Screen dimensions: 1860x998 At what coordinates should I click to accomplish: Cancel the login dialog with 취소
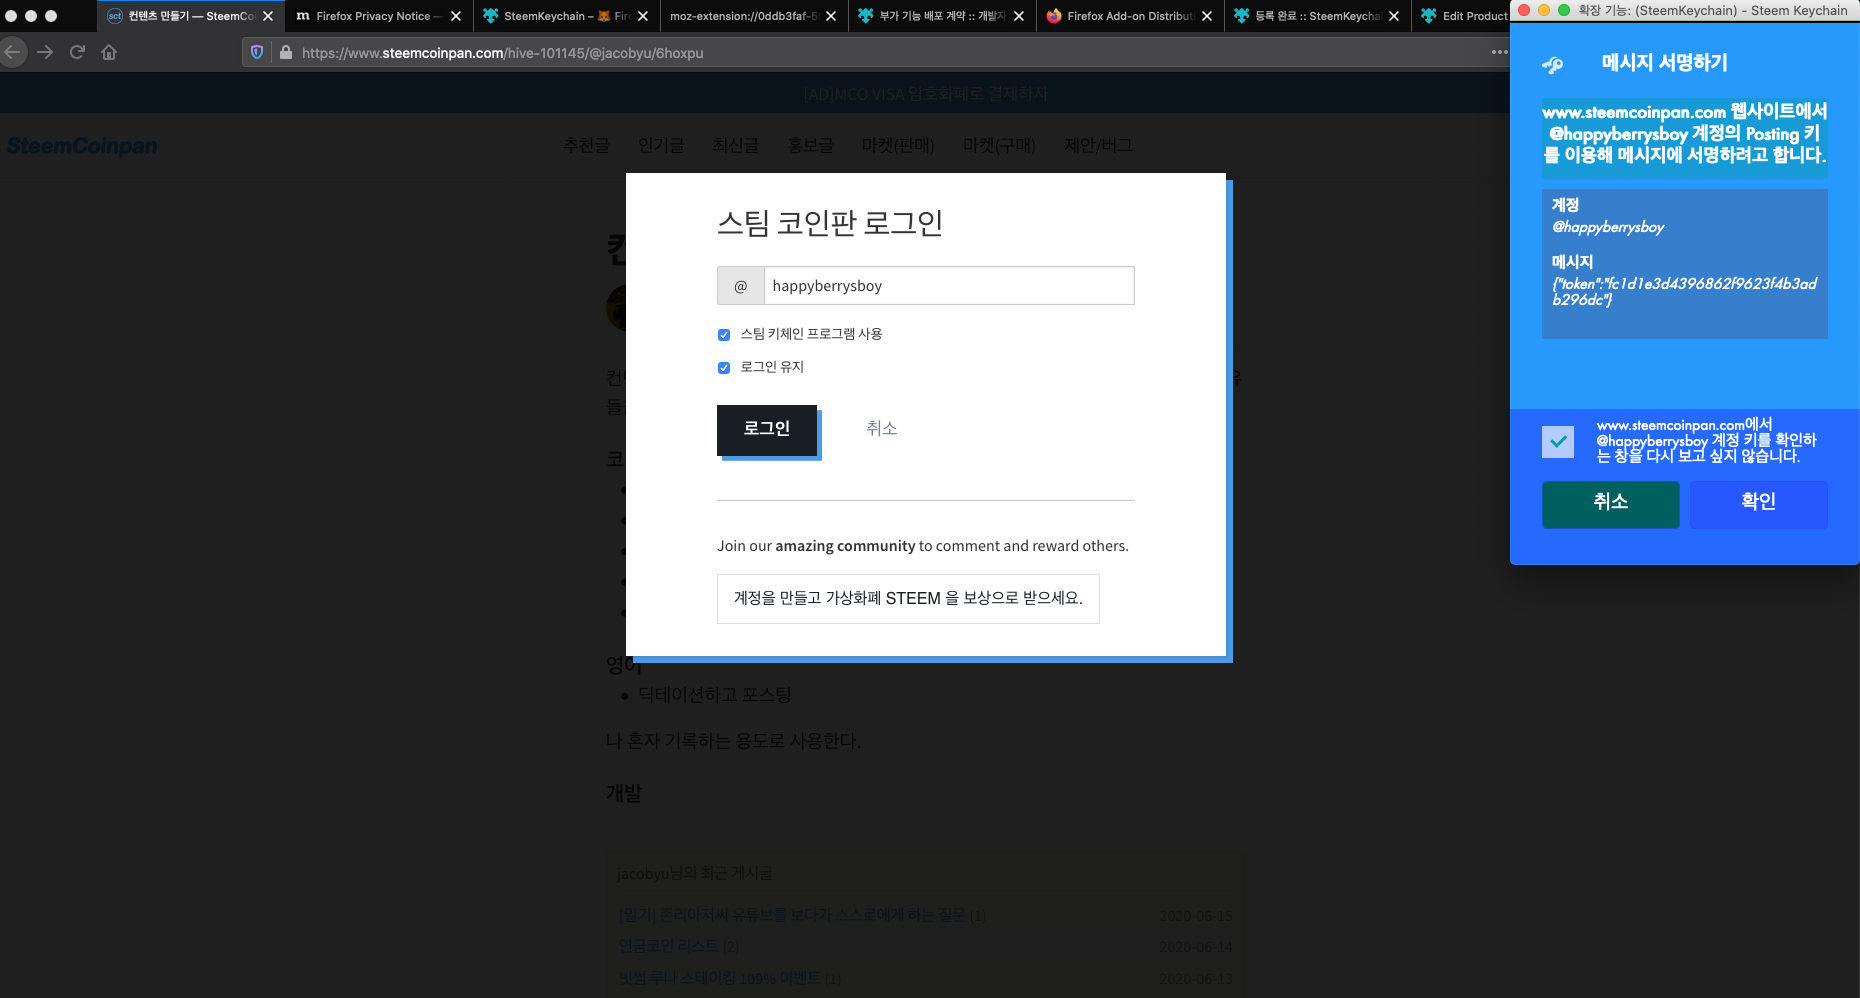tap(882, 428)
